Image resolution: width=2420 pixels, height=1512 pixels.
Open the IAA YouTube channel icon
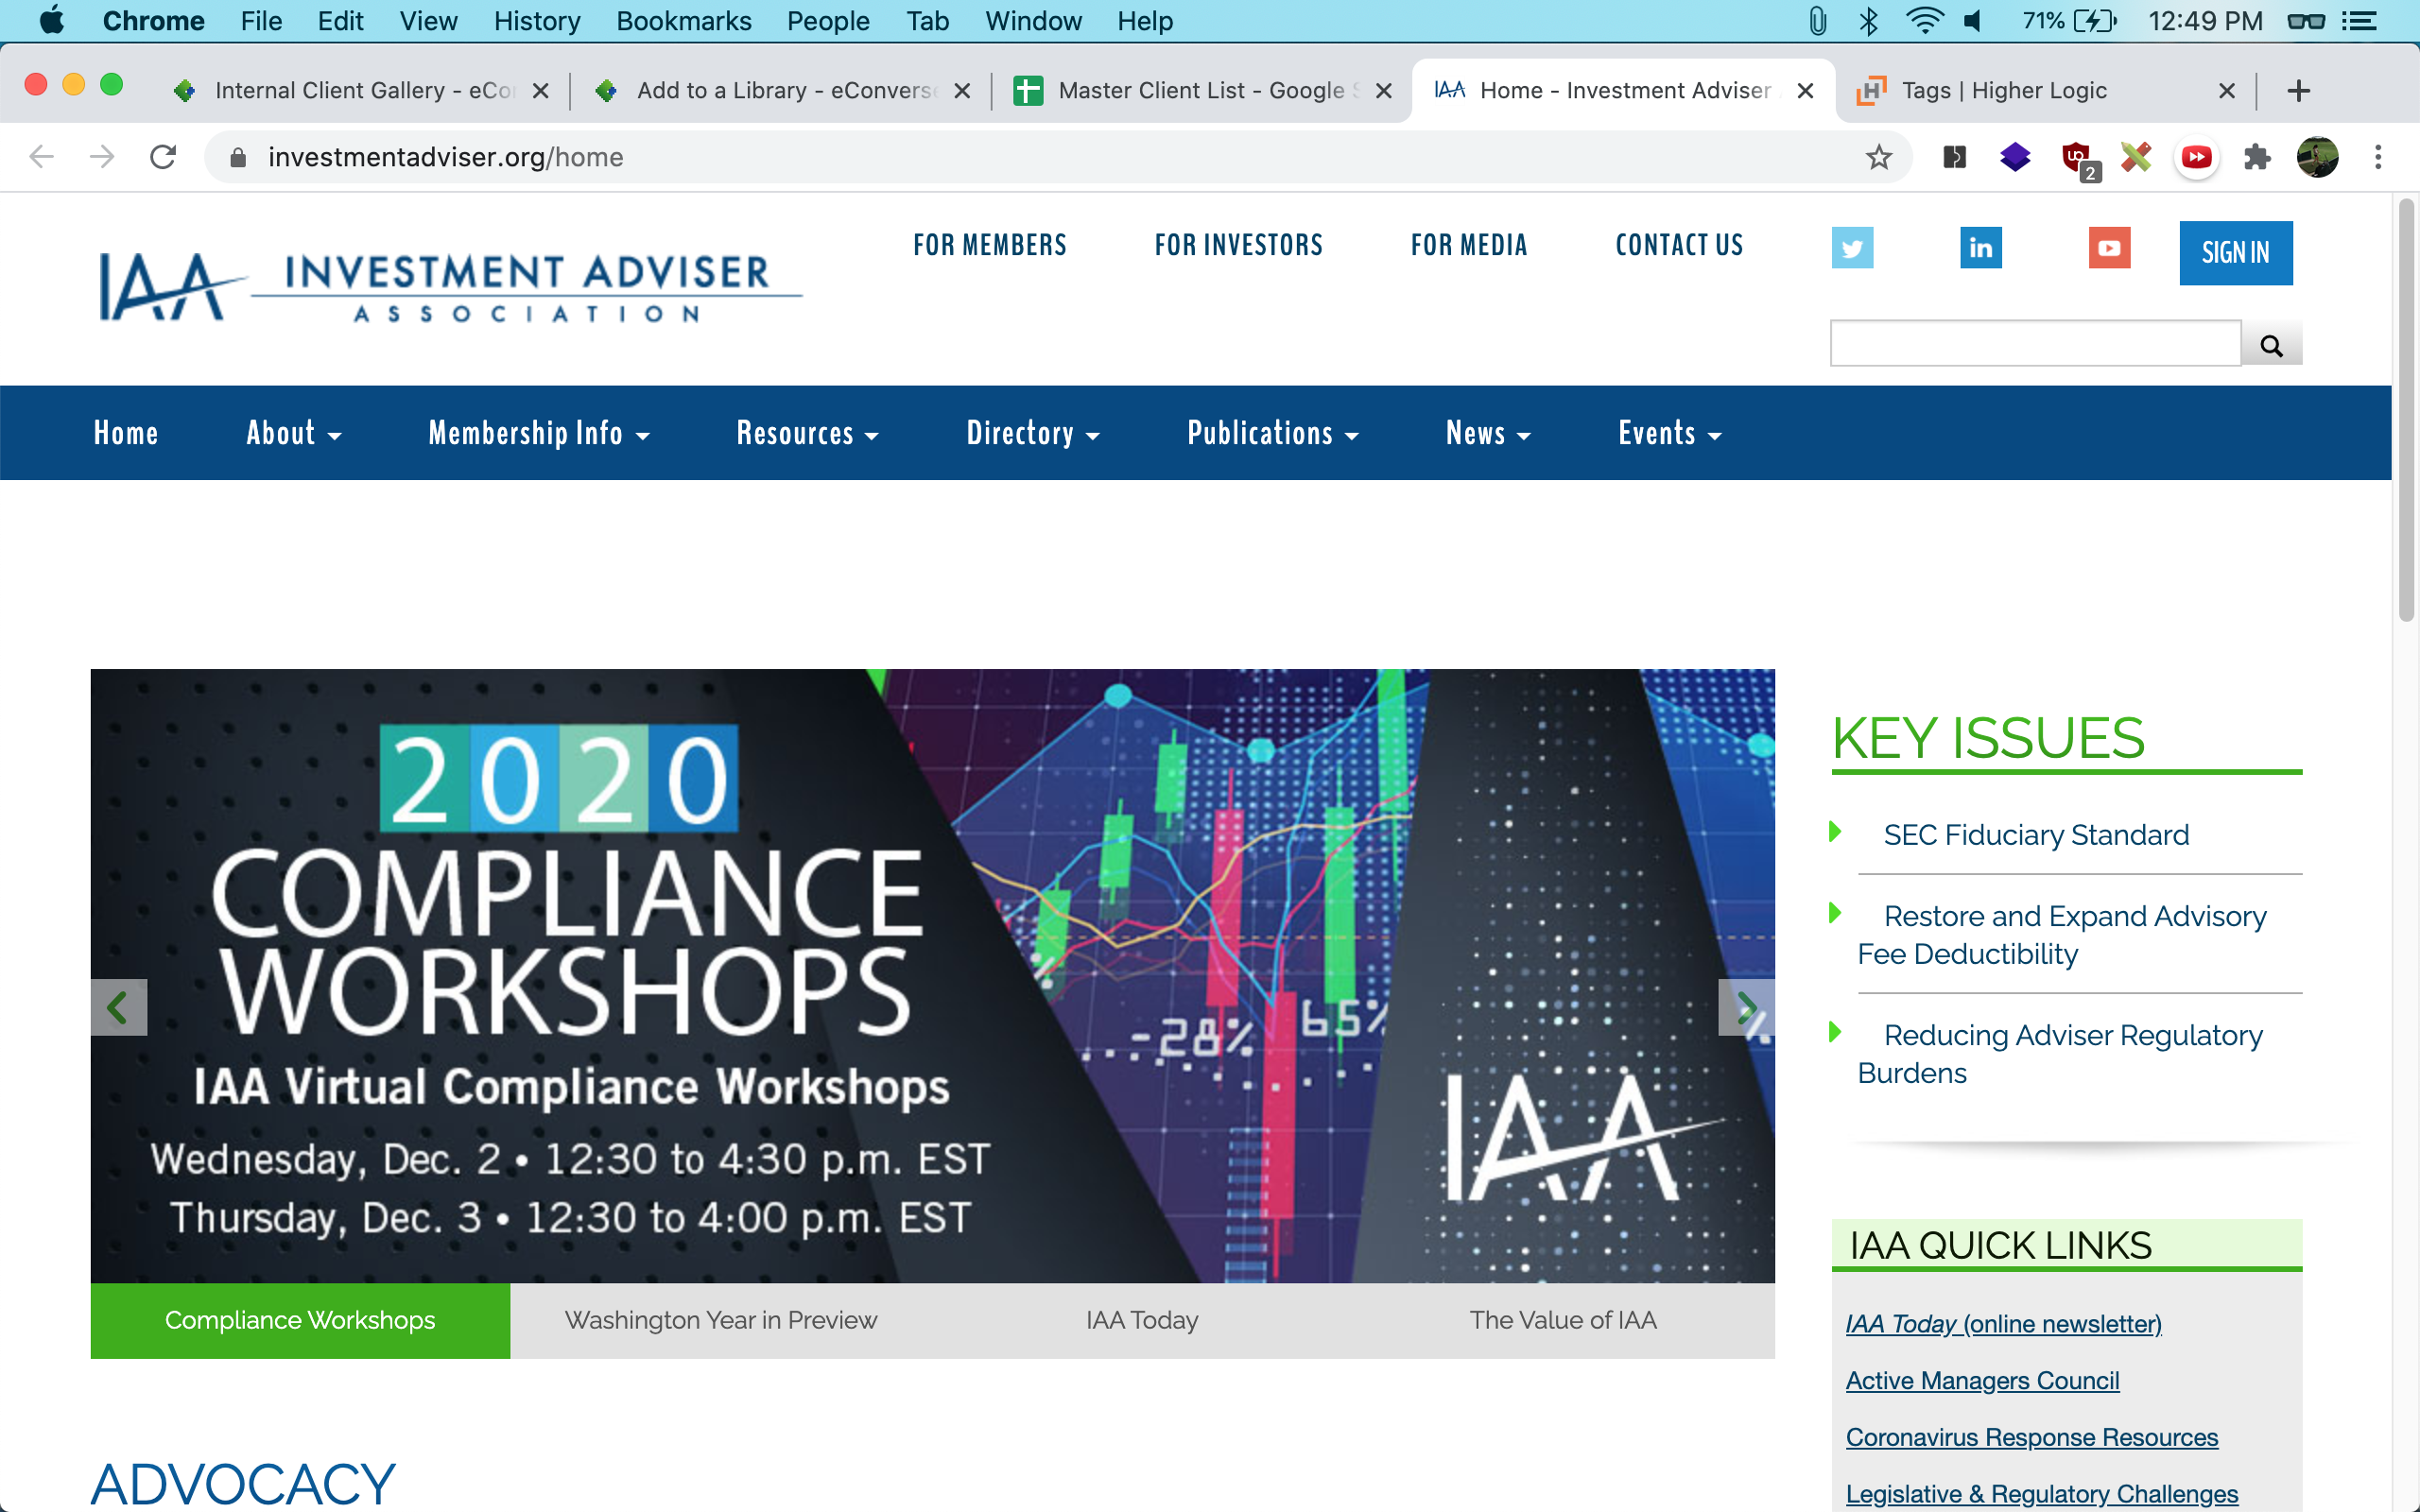click(2109, 248)
